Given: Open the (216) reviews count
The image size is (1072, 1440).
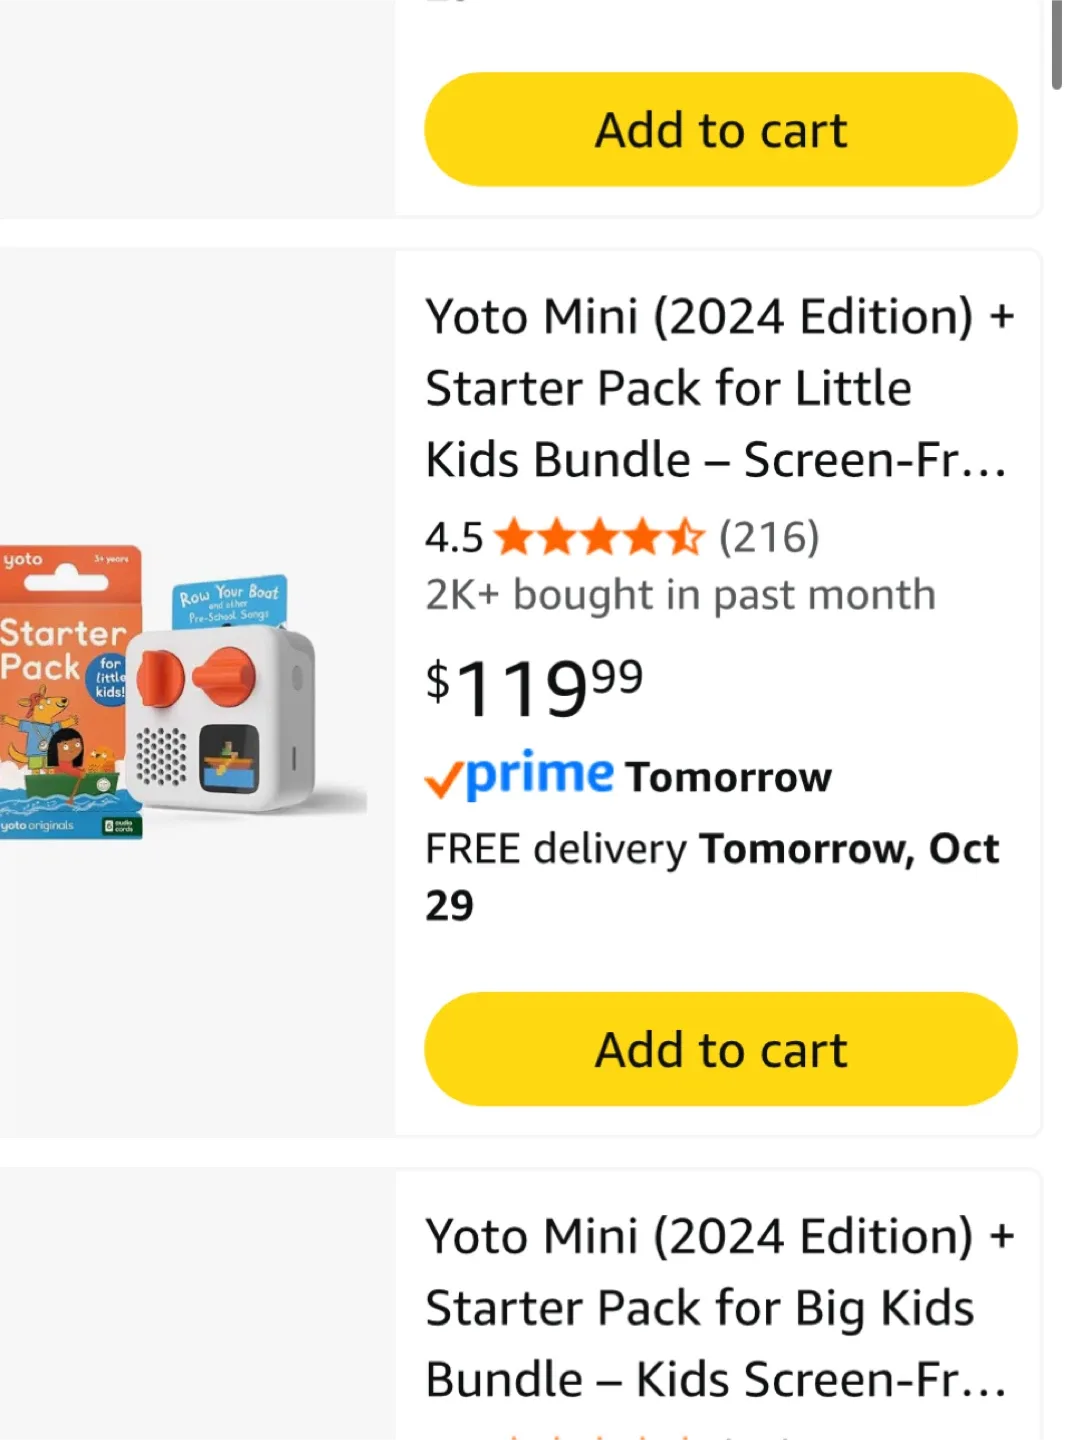Looking at the screenshot, I should pyautogui.click(x=769, y=538).
